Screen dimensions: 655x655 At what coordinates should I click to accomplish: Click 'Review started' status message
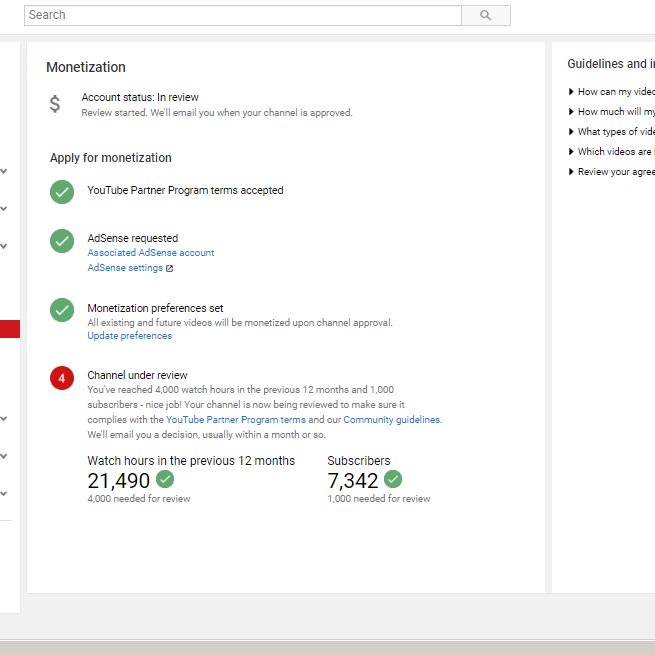pyautogui.click(x=217, y=113)
